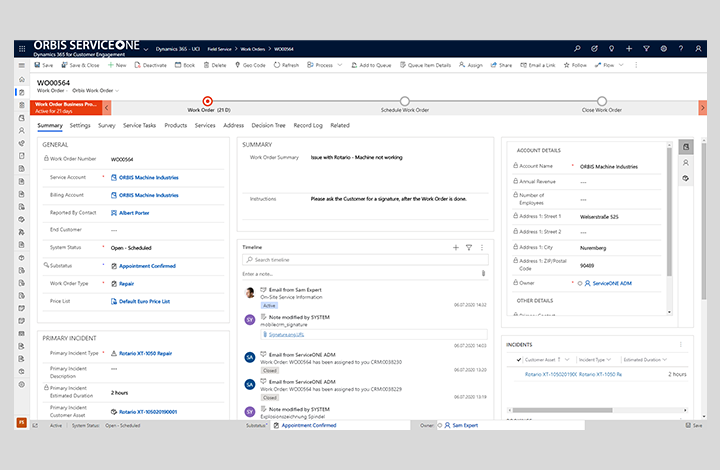Open the Orbis Work Order form selector
The image size is (720, 470).
96,90
